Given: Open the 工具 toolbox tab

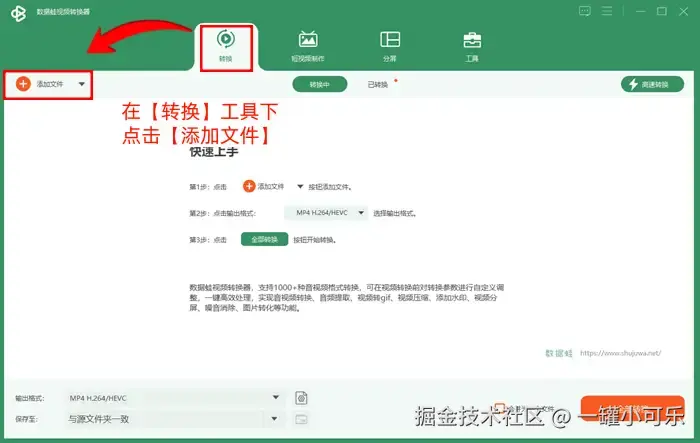Looking at the screenshot, I should [x=472, y=46].
